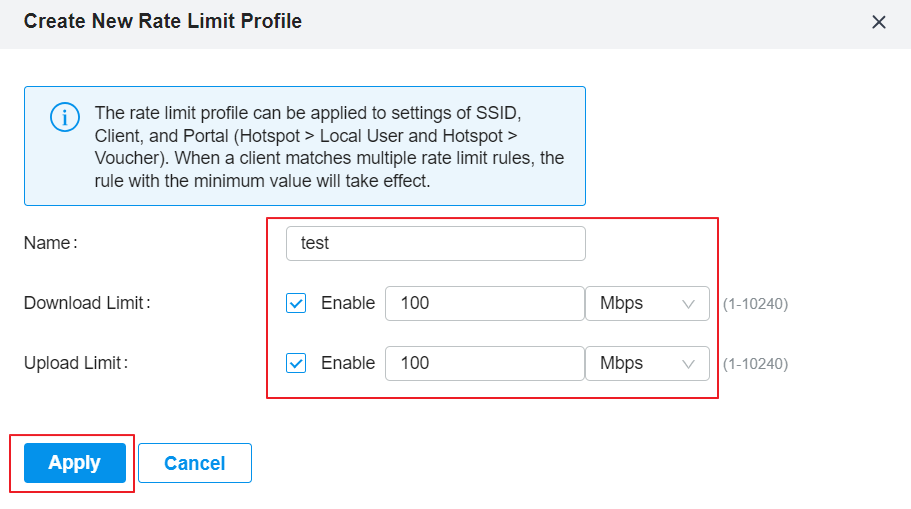Click the blue info icon in the notice
This screenshot has height=509, width=911.
(64, 117)
